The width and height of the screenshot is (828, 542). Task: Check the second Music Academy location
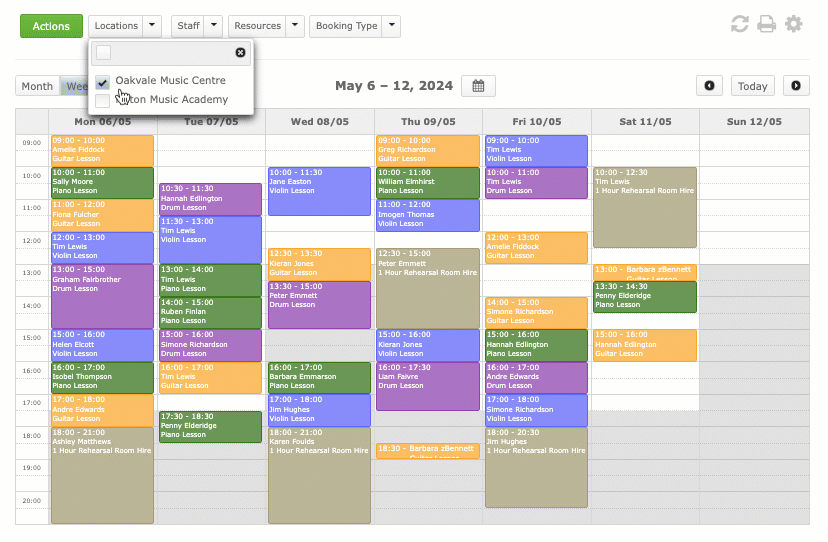[103, 100]
